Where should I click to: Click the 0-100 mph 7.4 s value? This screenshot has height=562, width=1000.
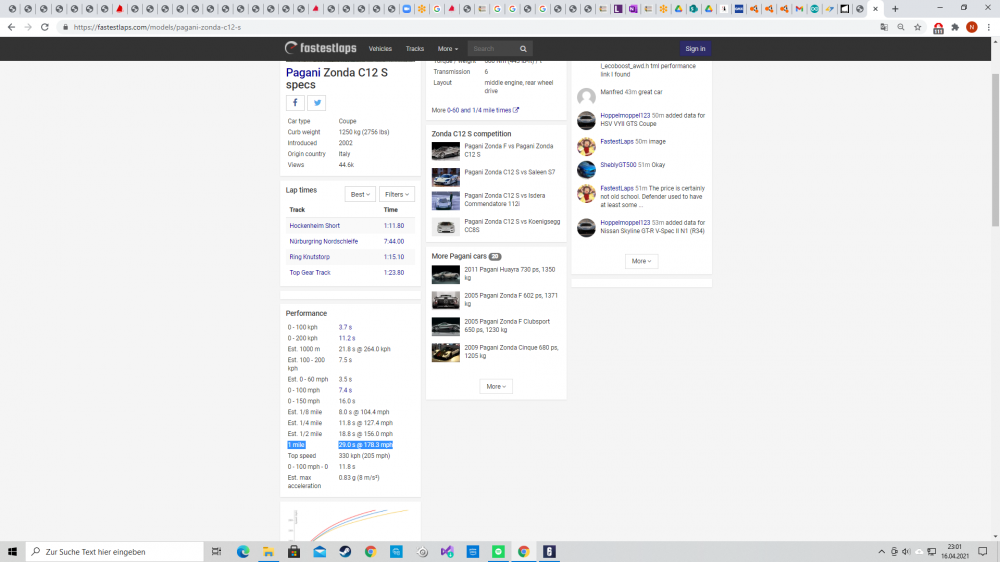345,390
